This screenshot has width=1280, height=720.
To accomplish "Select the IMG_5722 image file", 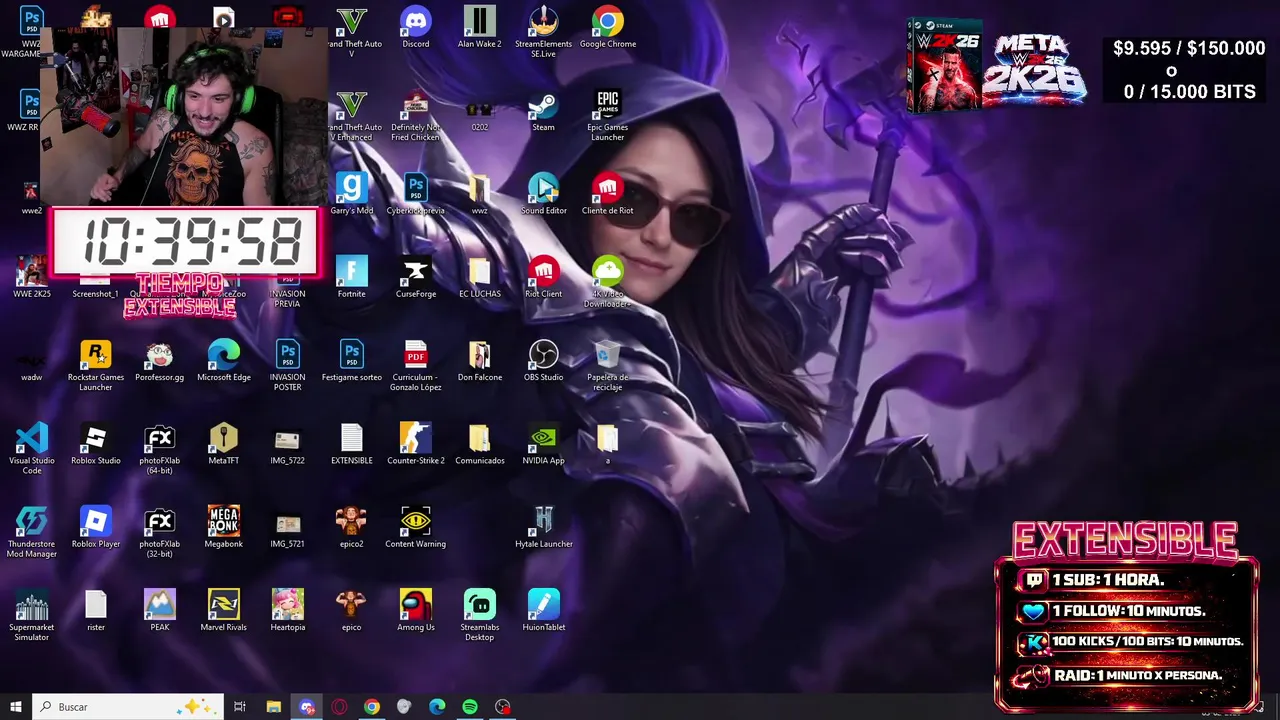I will [287, 445].
